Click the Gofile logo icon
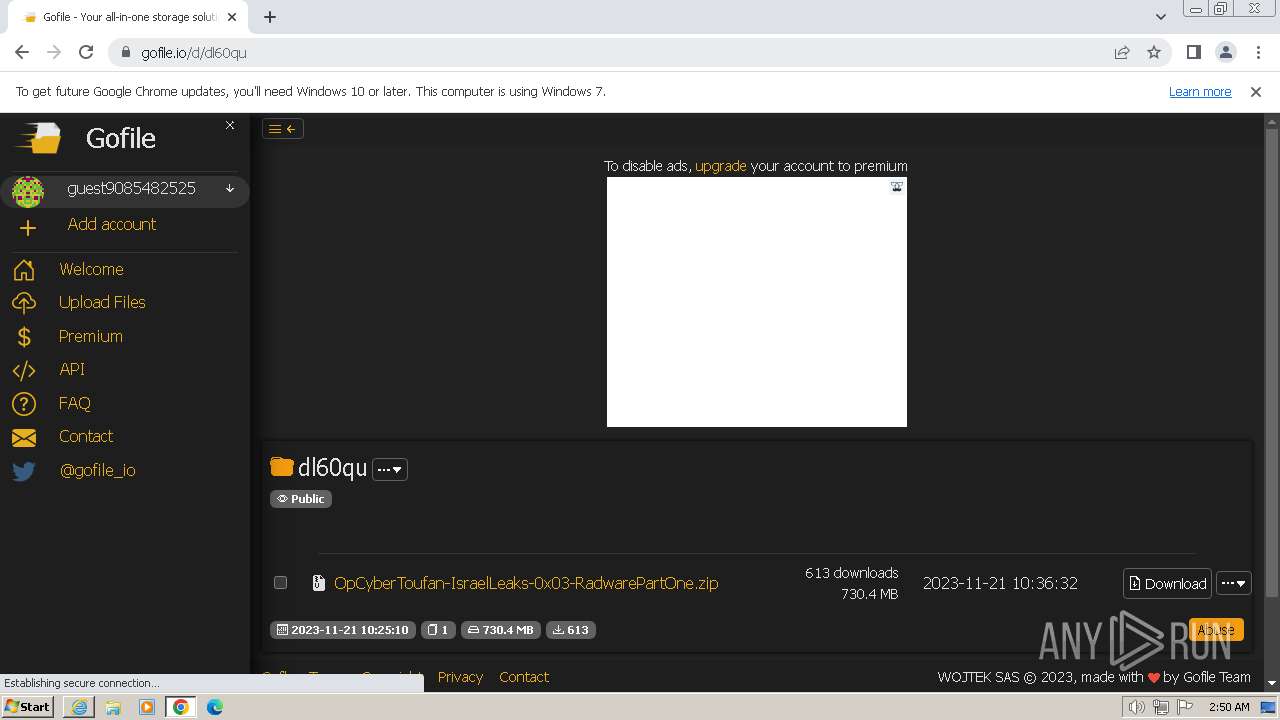The image size is (1280, 720). pyautogui.click(x=39, y=138)
